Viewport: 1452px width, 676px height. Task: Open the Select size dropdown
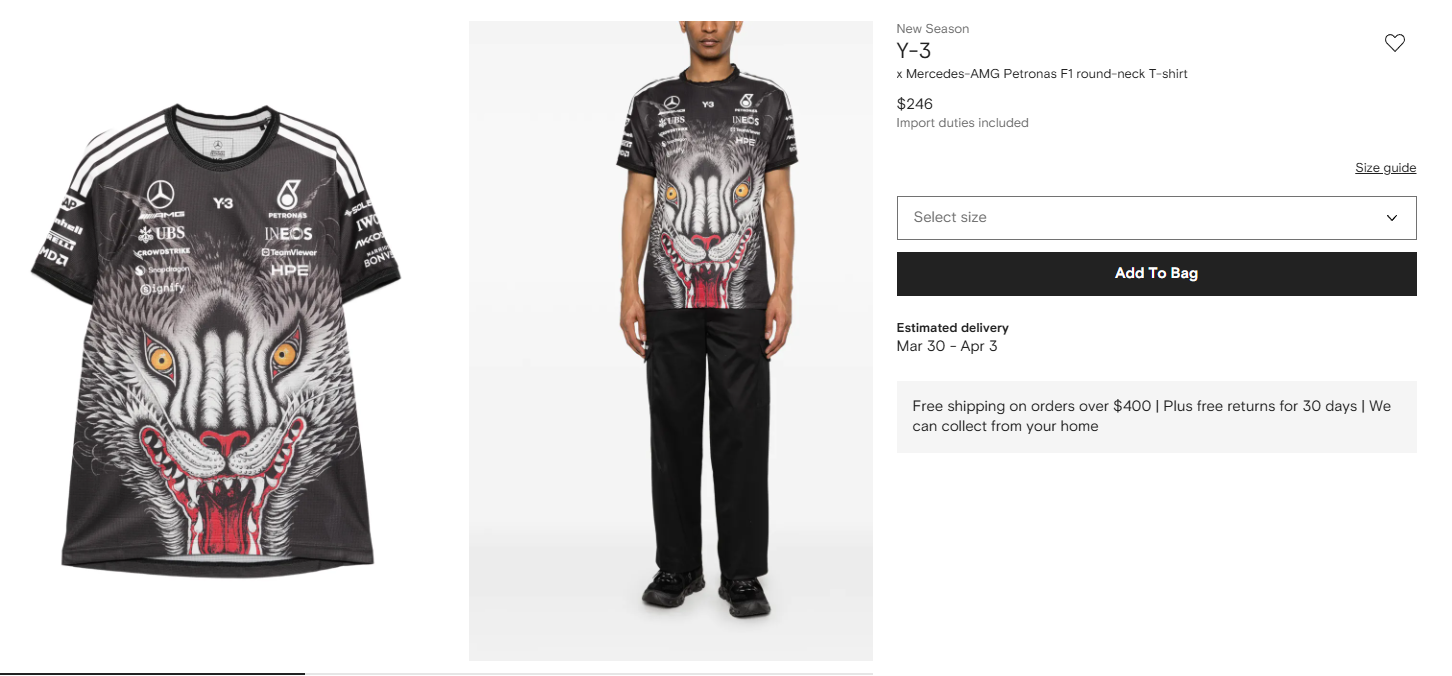1156,218
